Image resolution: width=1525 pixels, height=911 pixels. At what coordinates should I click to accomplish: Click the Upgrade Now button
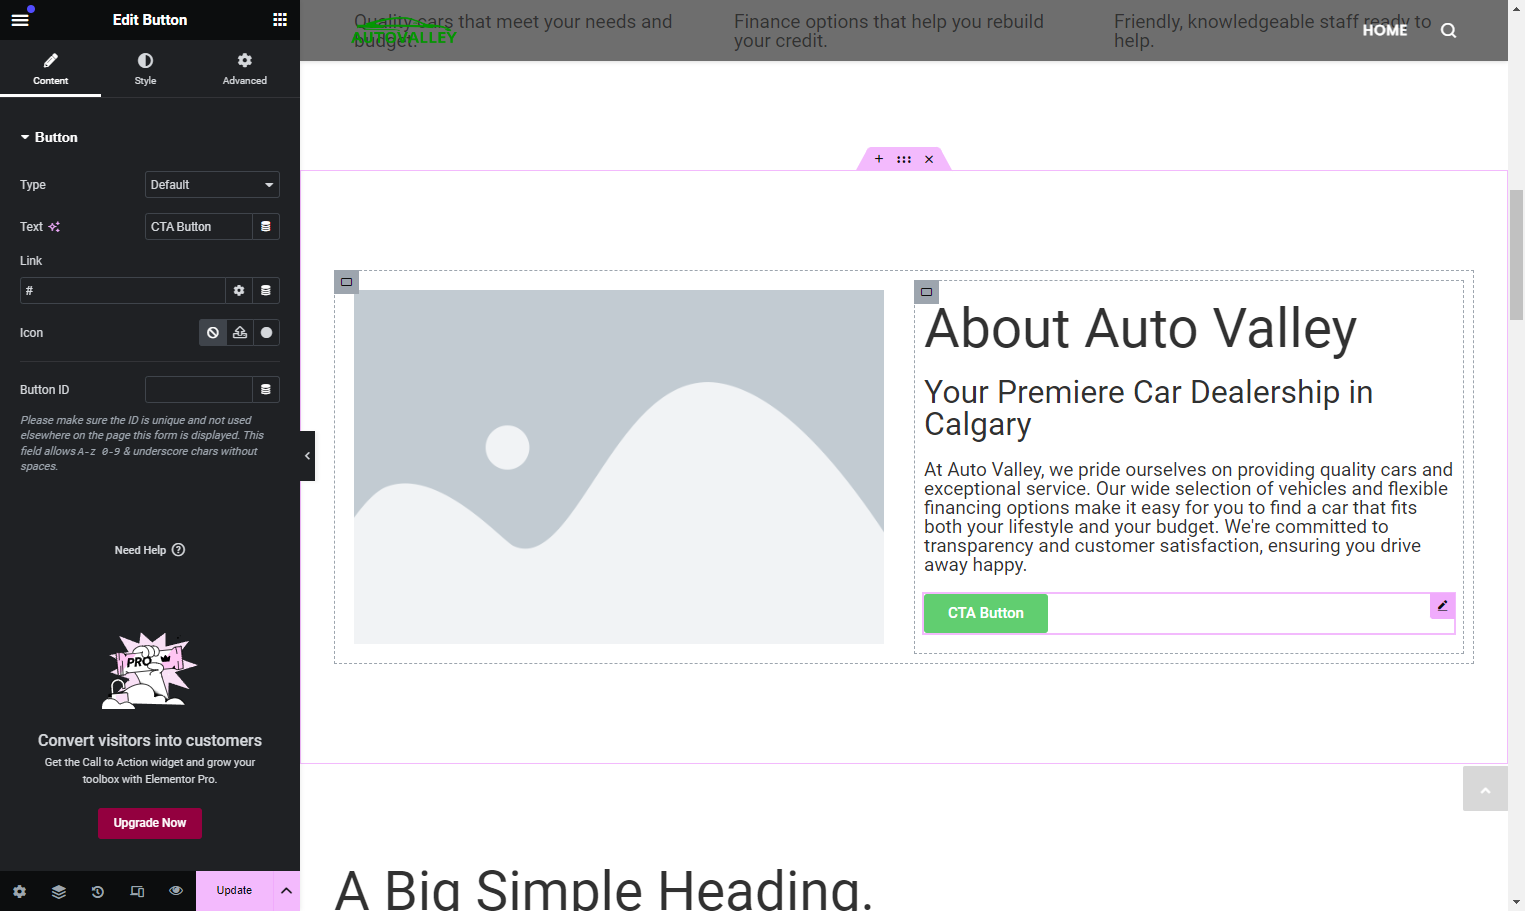pos(150,823)
